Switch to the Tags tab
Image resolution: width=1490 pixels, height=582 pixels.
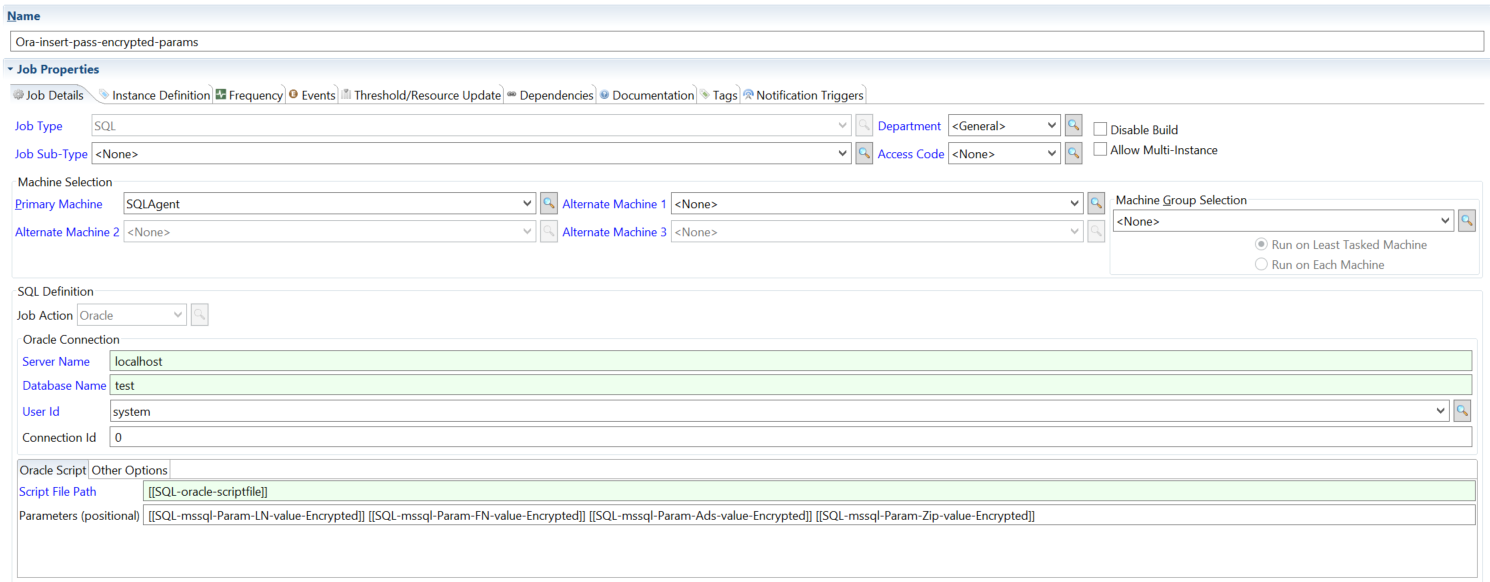click(719, 95)
